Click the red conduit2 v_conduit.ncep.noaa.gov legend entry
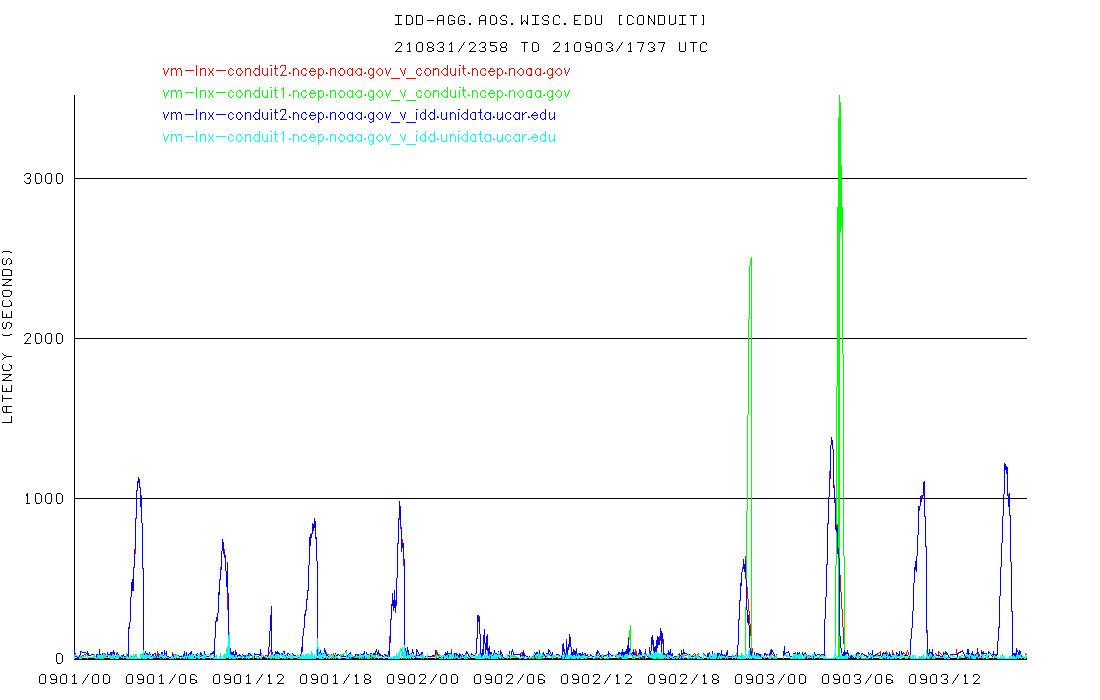 point(366,71)
